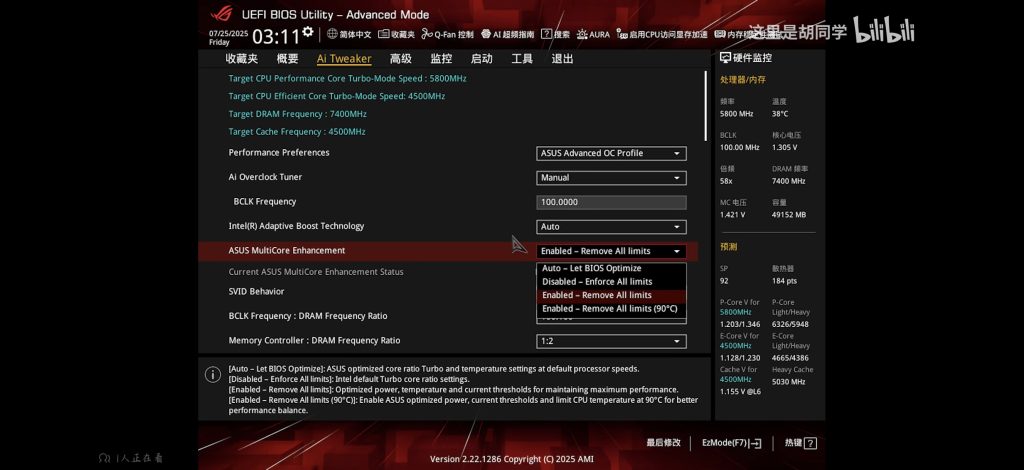Select the Ai Tweaker tab

click(x=344, y=59)
